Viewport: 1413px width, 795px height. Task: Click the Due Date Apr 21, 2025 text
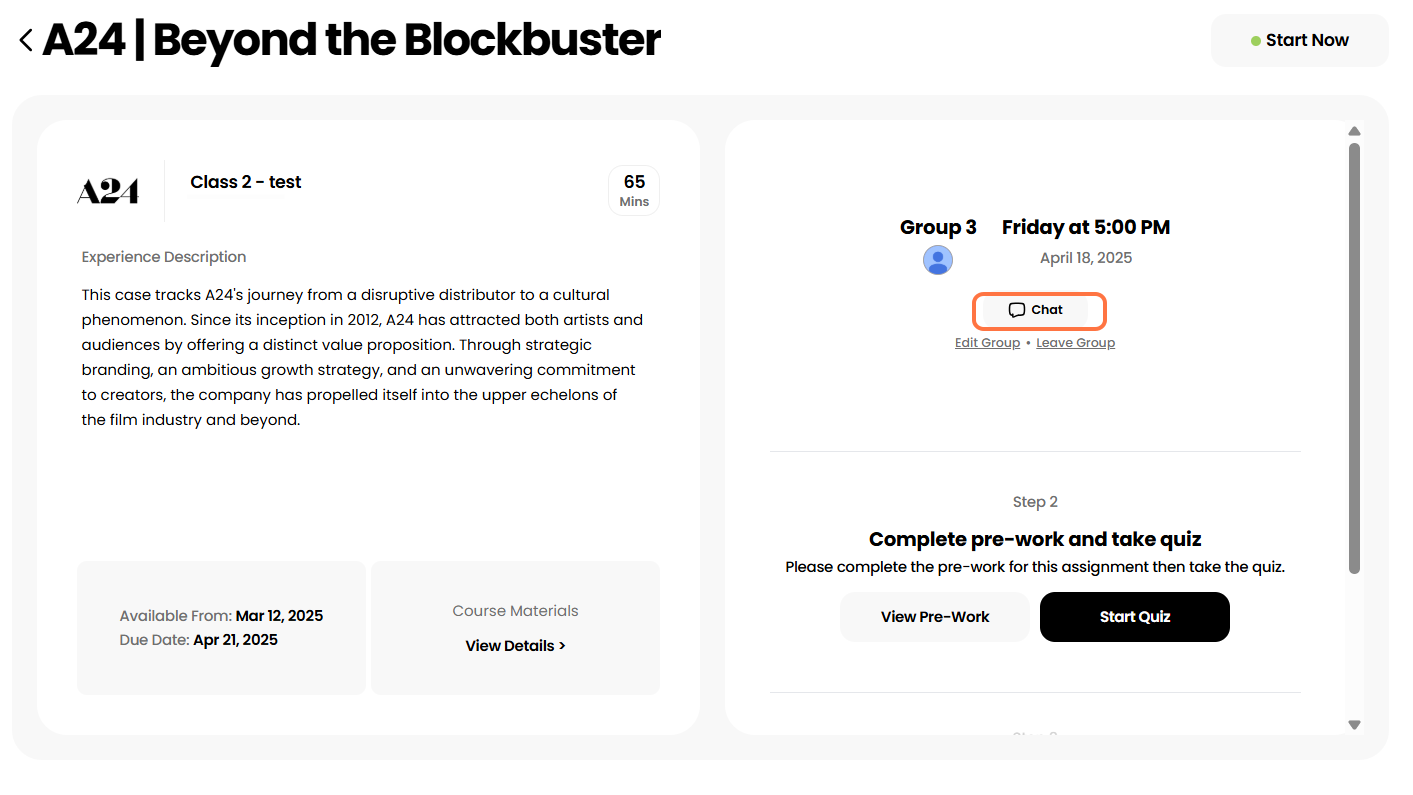(199, 640)
